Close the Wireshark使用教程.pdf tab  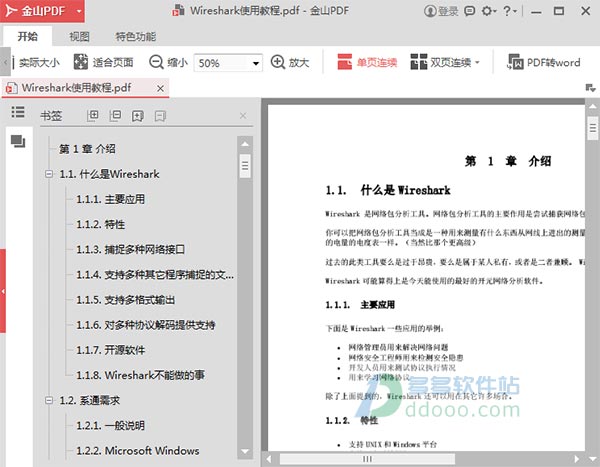point(160,88)
